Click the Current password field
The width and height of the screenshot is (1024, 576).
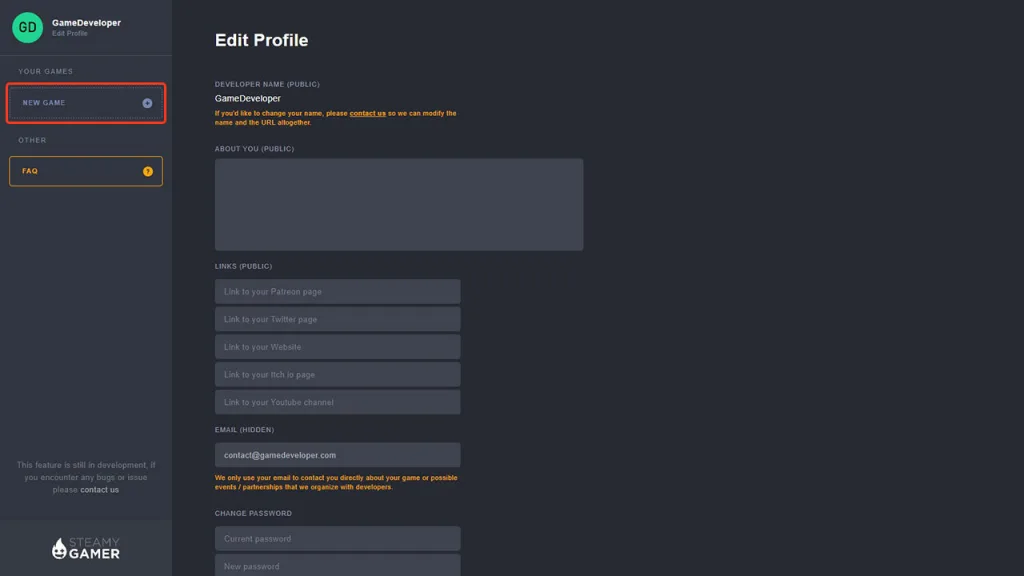click(338, 539)
